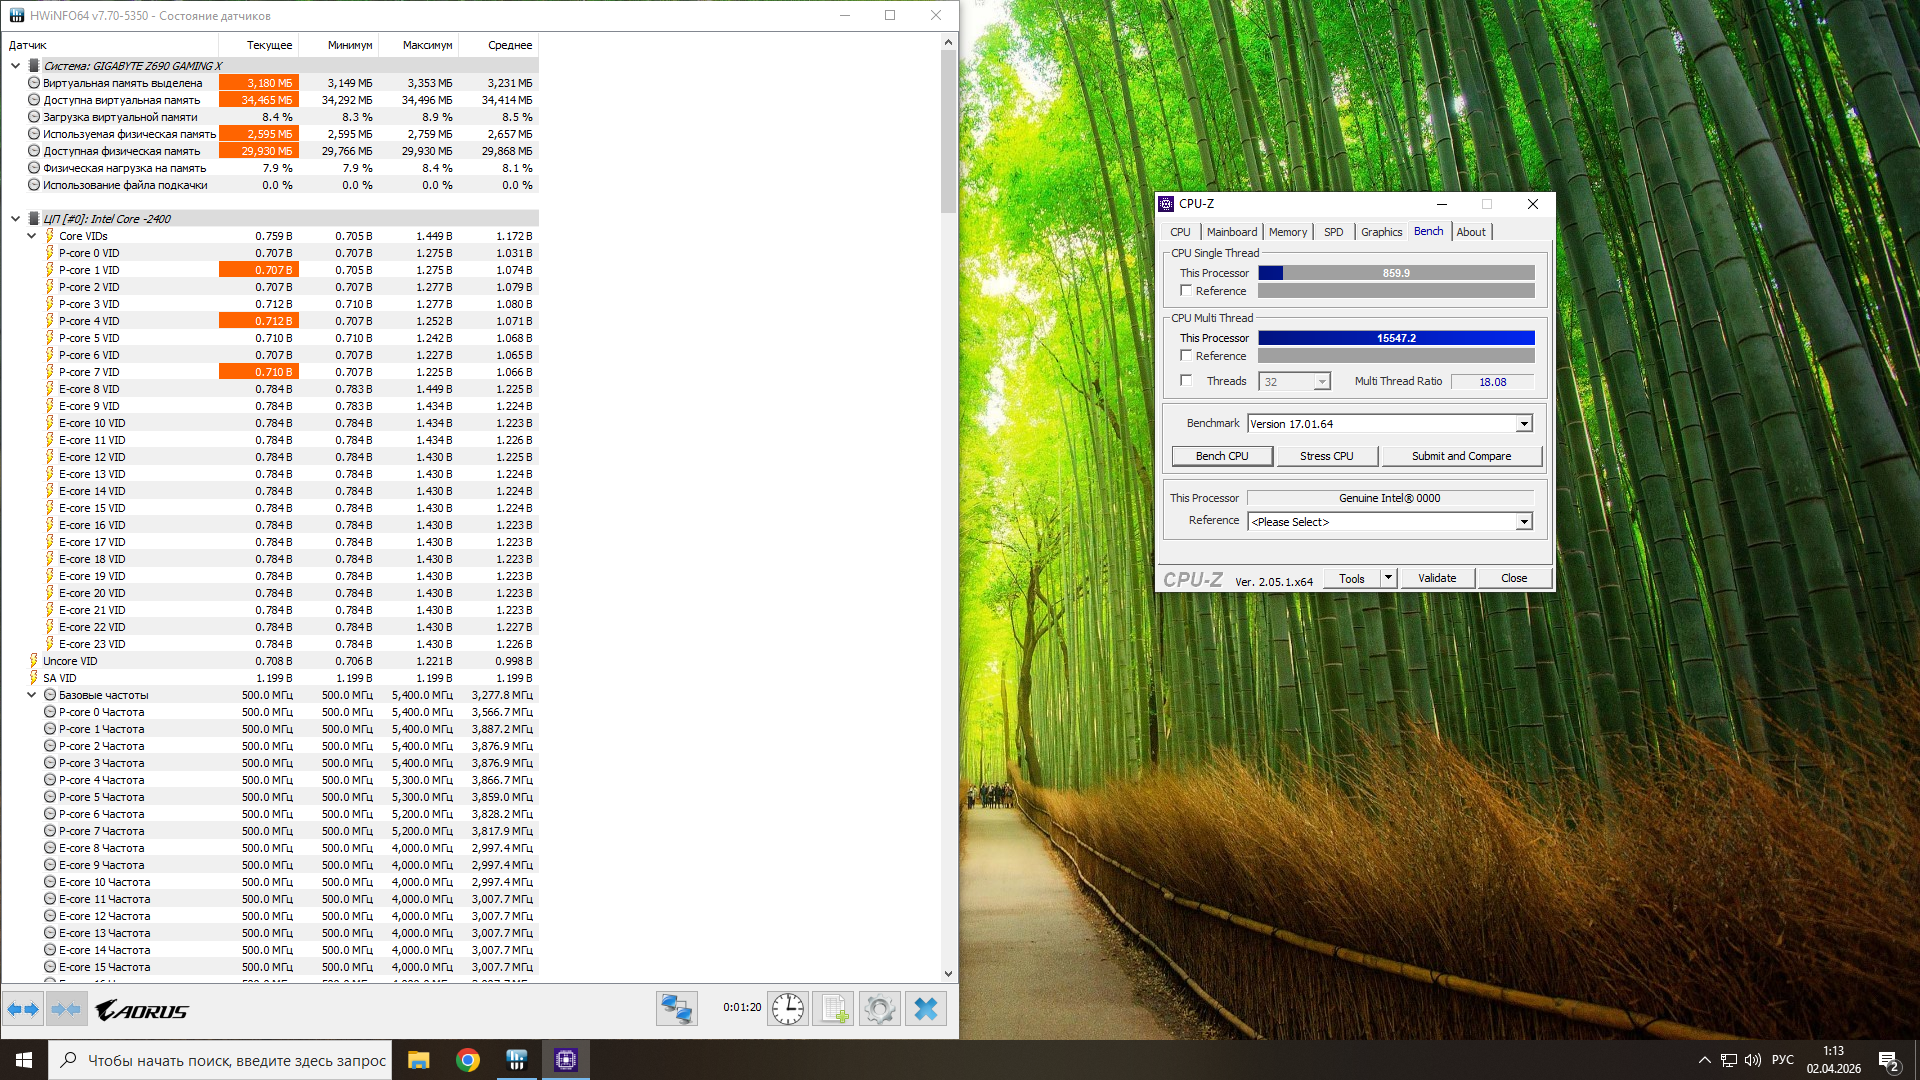Open the network remote monitoring icon

[x=676, y=1008]
